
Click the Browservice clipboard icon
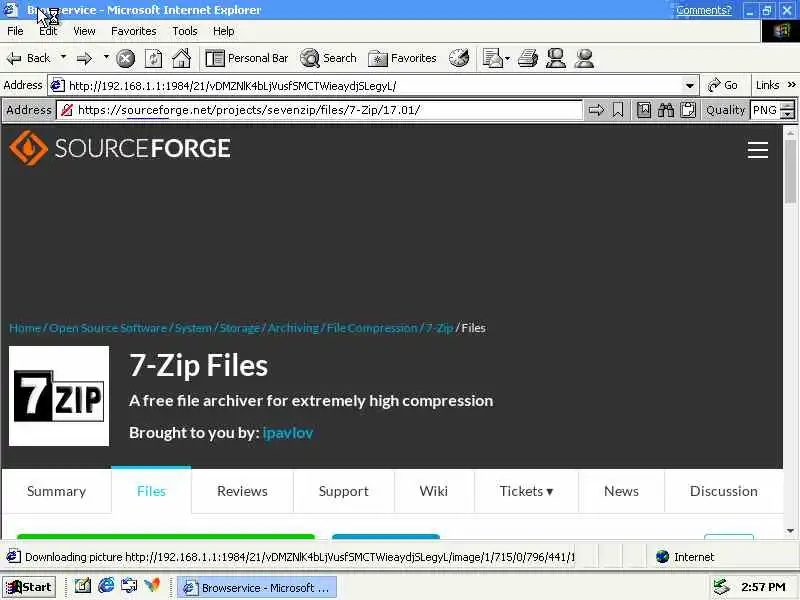(x=688, y=110)
